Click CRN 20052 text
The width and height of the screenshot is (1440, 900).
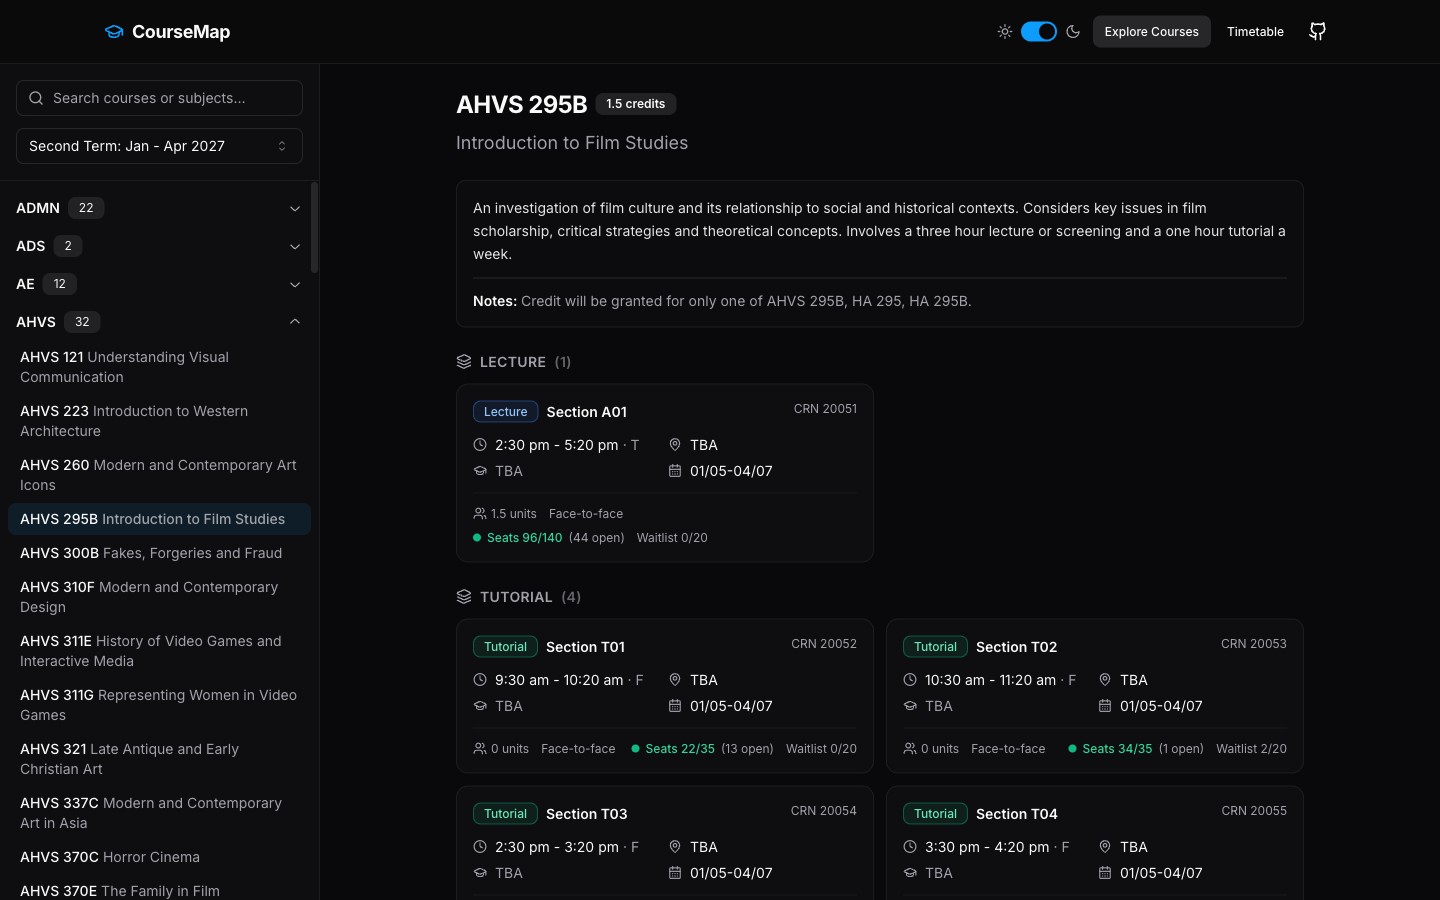(824, 644)
